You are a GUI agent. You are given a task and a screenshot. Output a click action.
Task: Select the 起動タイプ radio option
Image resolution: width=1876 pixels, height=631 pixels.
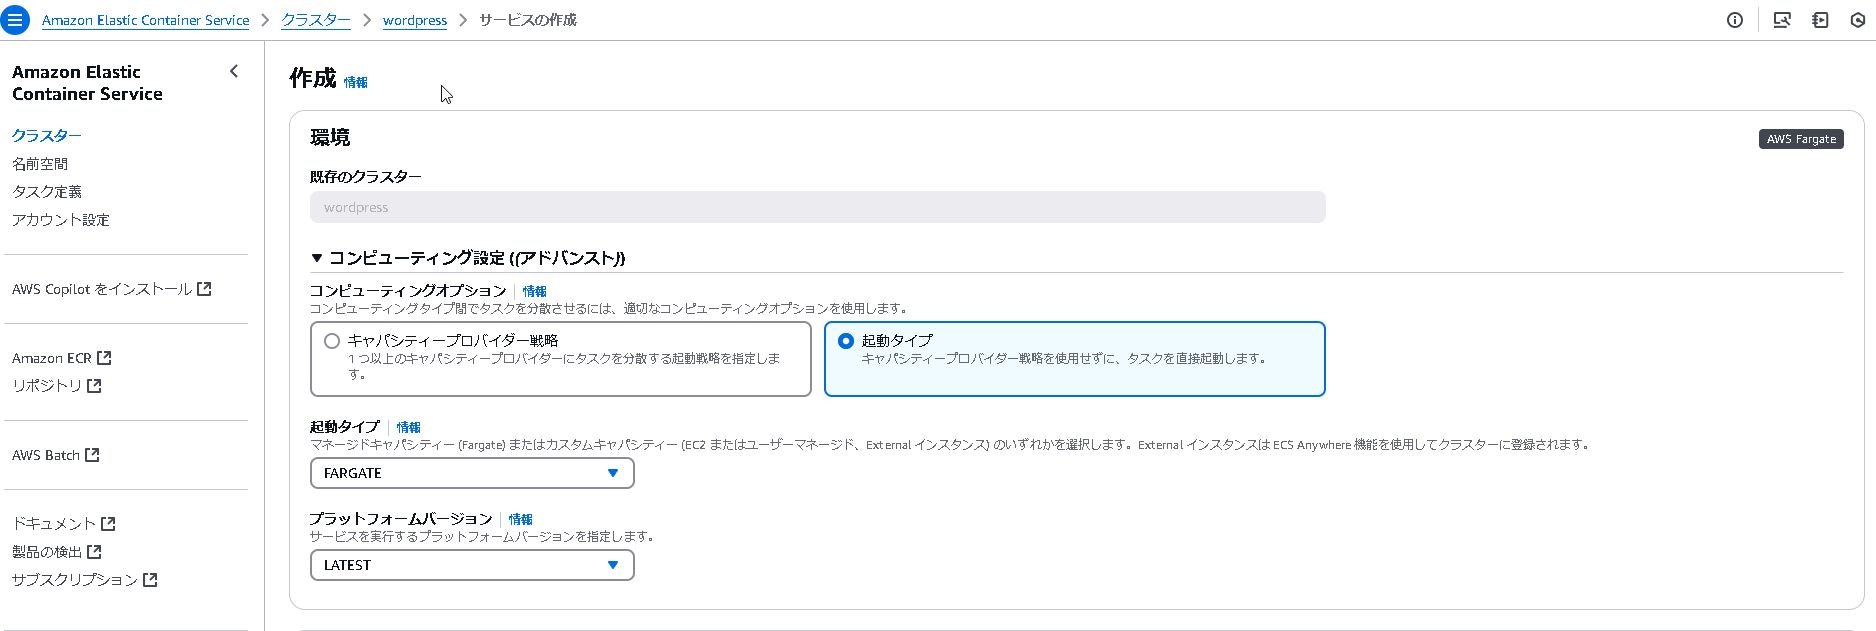coord(846,341)
